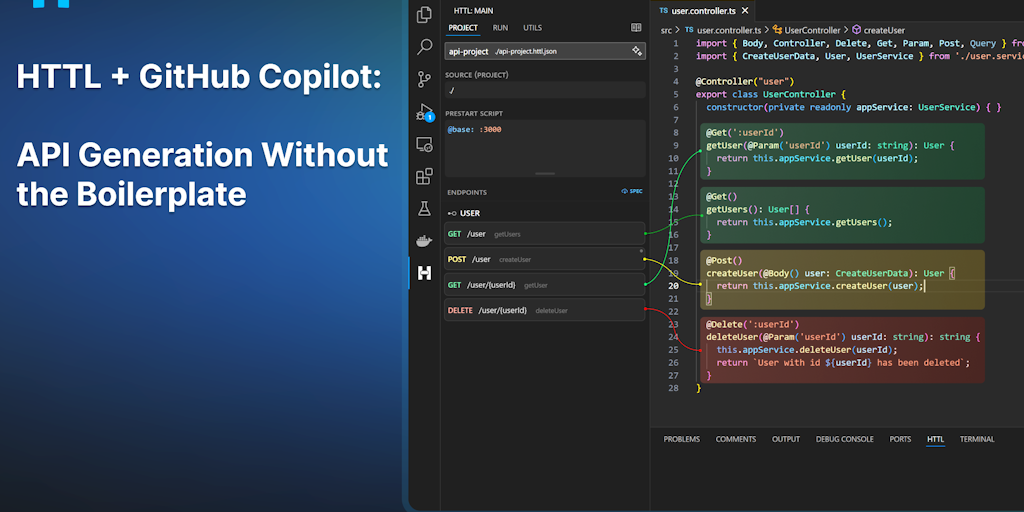Click the cloud SPEC button

tap(632, 191)
